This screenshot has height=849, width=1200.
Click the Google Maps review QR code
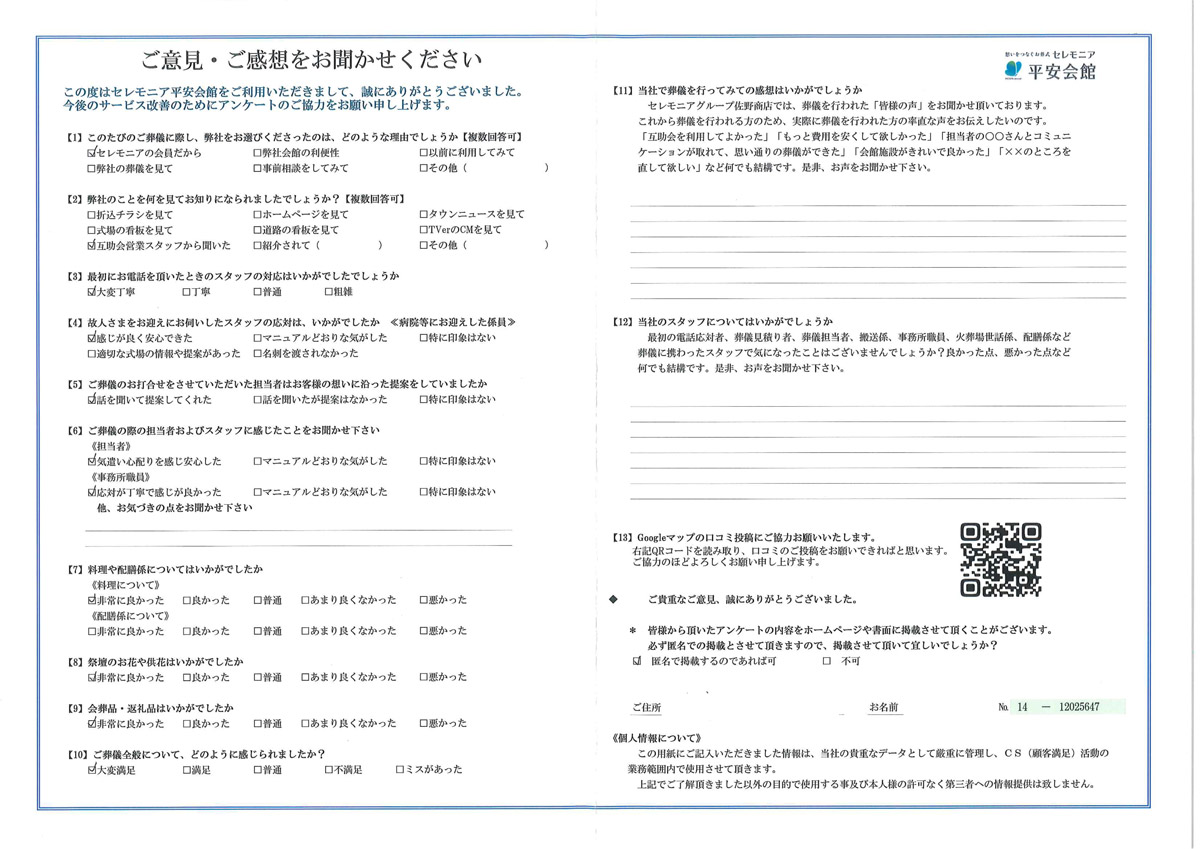tap(1000, 560)
